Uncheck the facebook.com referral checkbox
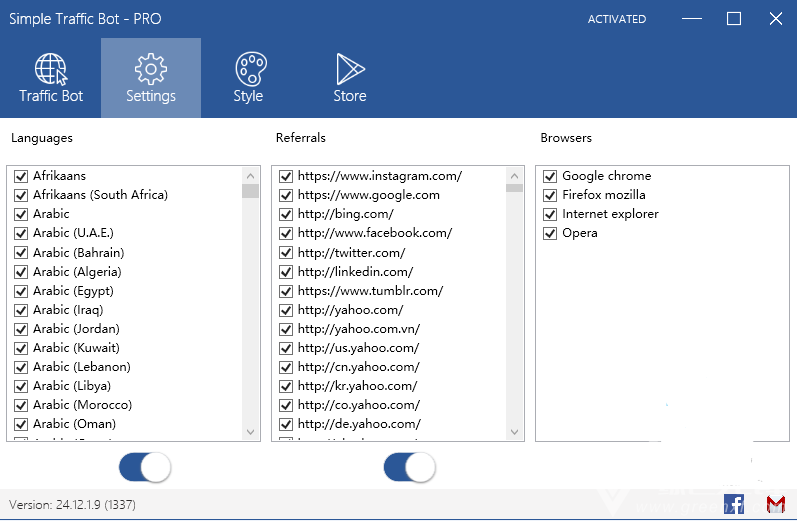This screenshot has width=797, height=521. [286, 233]
